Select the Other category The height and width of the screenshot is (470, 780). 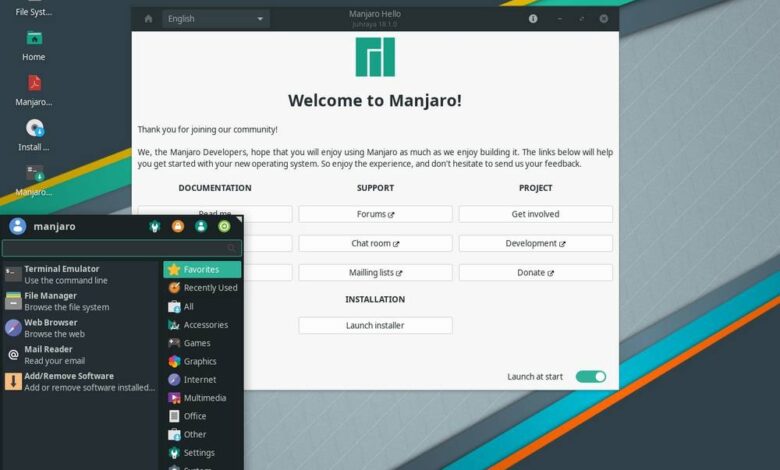pos(202,435)
